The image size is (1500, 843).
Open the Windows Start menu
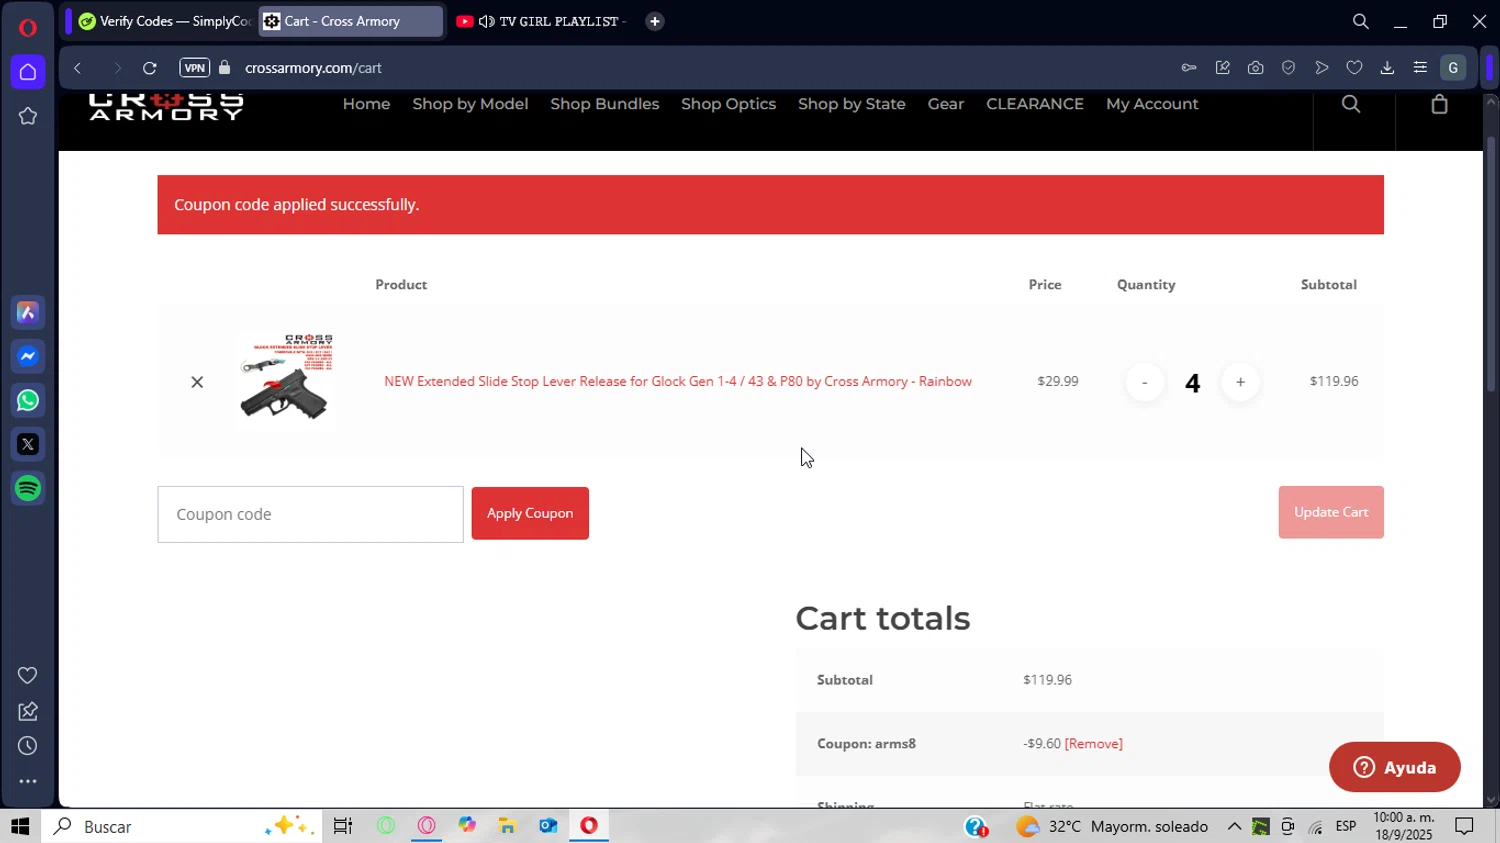point(20,826)
